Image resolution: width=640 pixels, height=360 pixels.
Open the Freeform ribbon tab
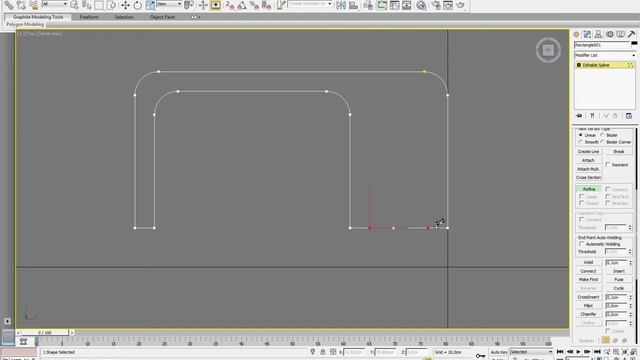[x=89, y=17]
